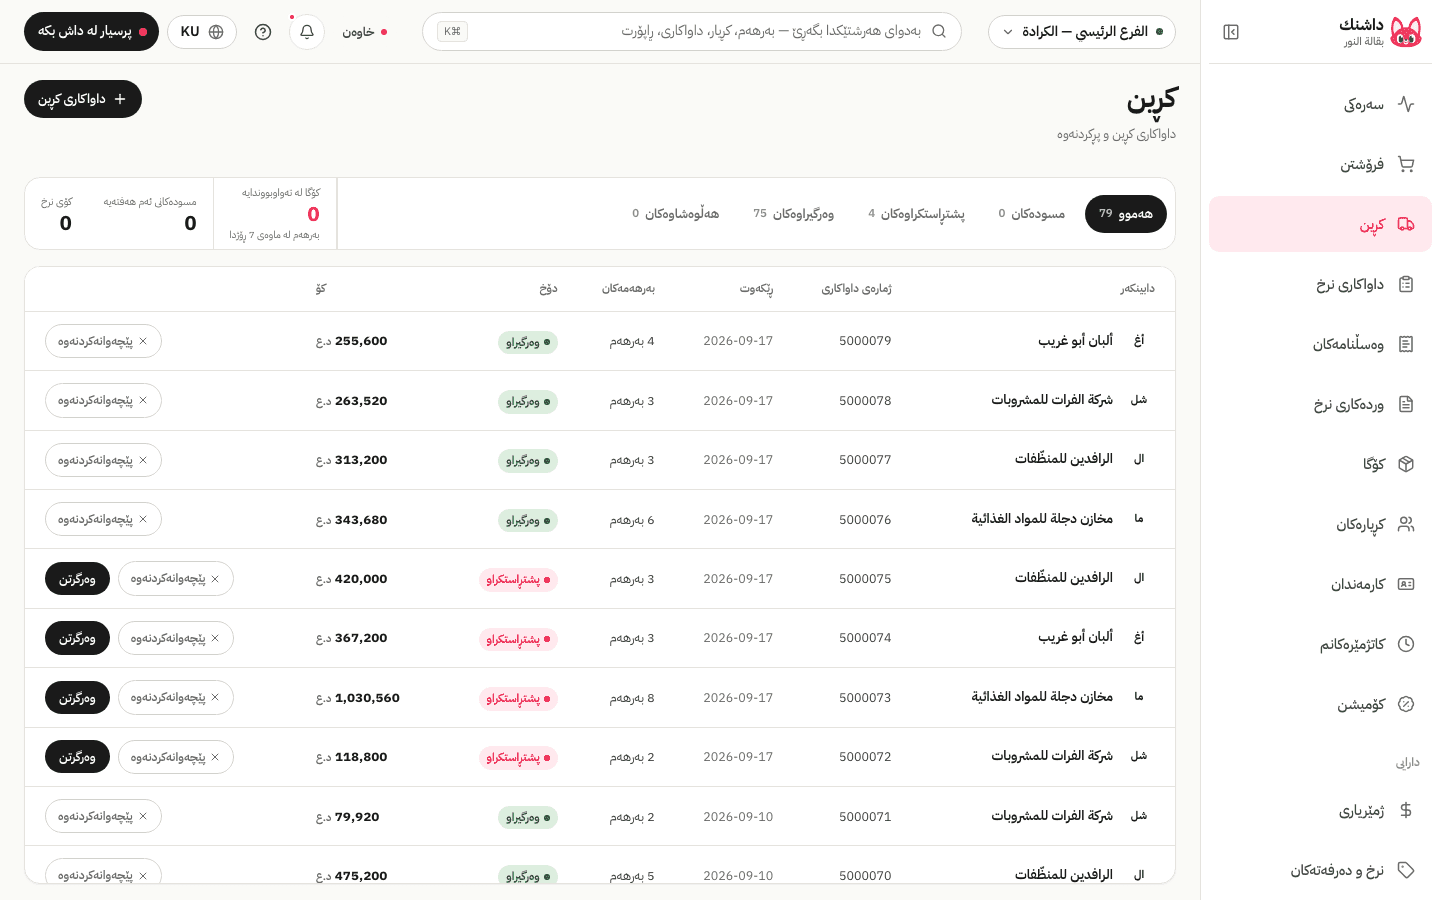The width and height of the screenshot is (1440, 900).
Task: Focus the top search field
Action: point(692,32)
